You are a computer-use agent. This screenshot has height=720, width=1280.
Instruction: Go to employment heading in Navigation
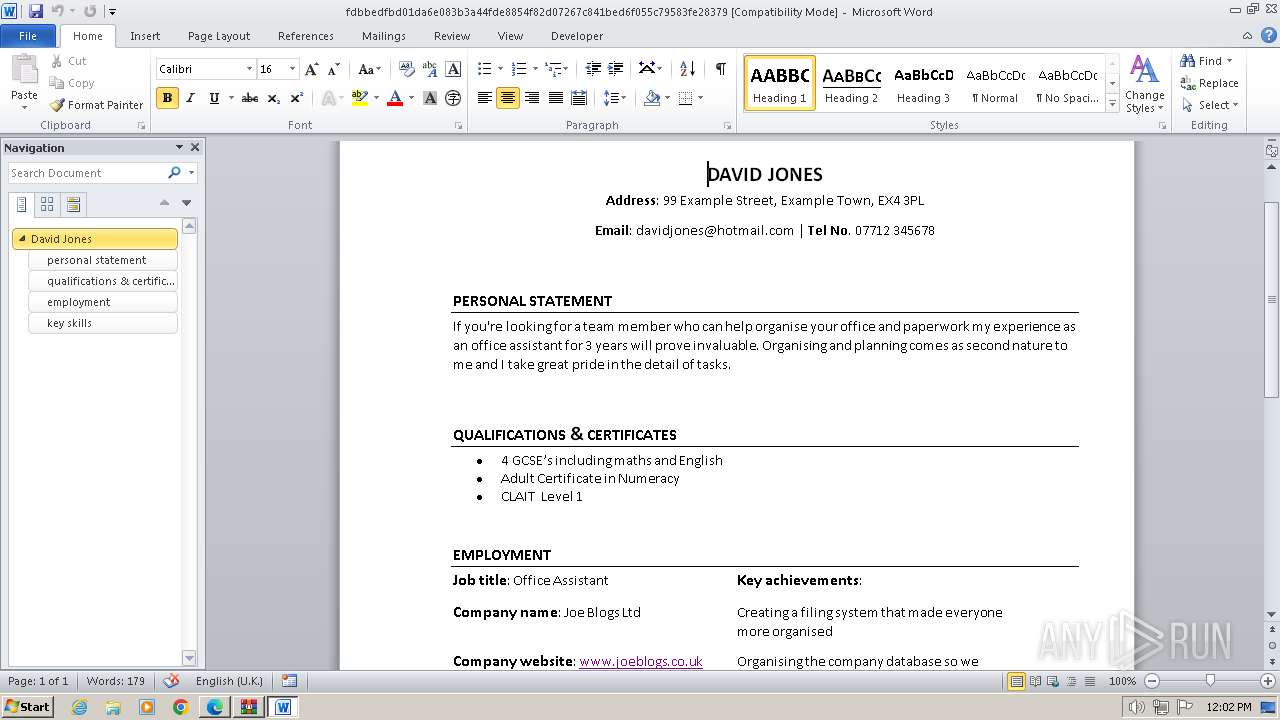tap(103, 302)
